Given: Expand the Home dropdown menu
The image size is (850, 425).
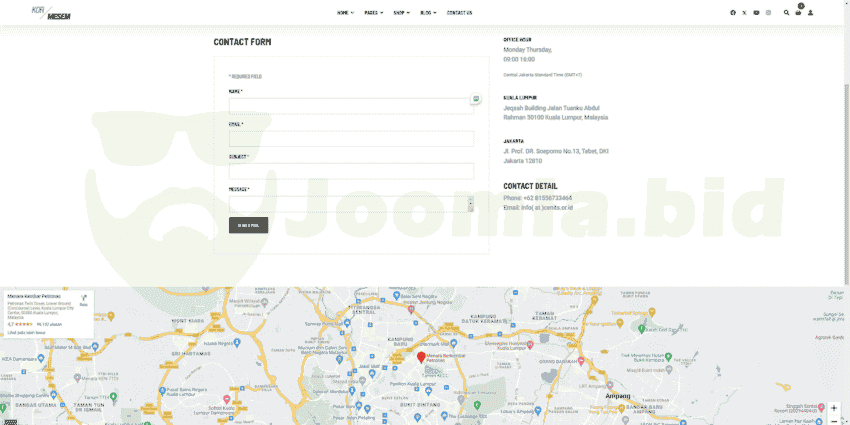Looking at the screenshot, I should pyautogui.click(x=345, y=13).
